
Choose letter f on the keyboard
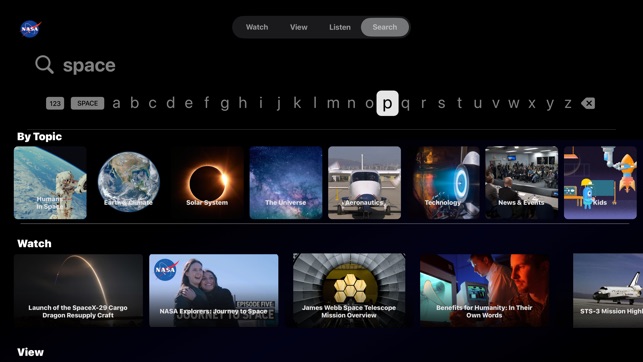coord(207,103)
